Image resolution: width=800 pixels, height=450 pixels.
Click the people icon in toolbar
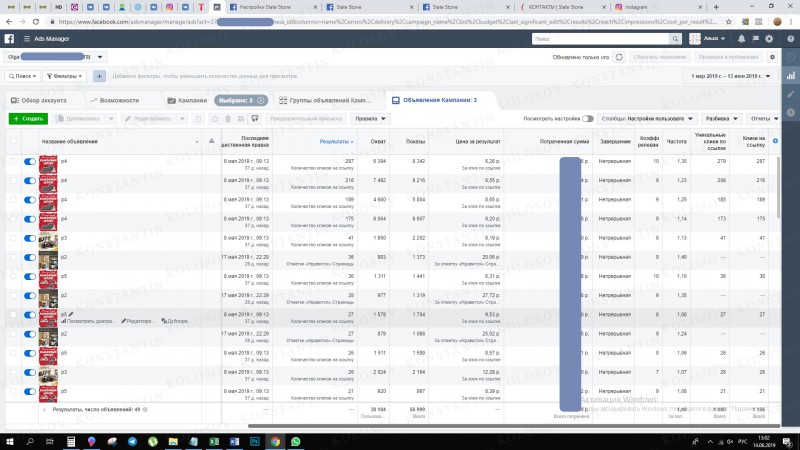pos(241,119)
